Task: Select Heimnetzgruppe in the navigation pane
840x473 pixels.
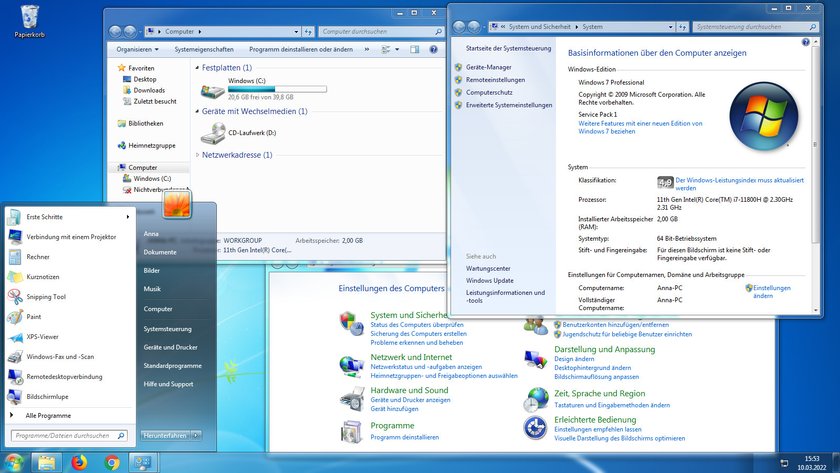Action: (x=152, y=146)
